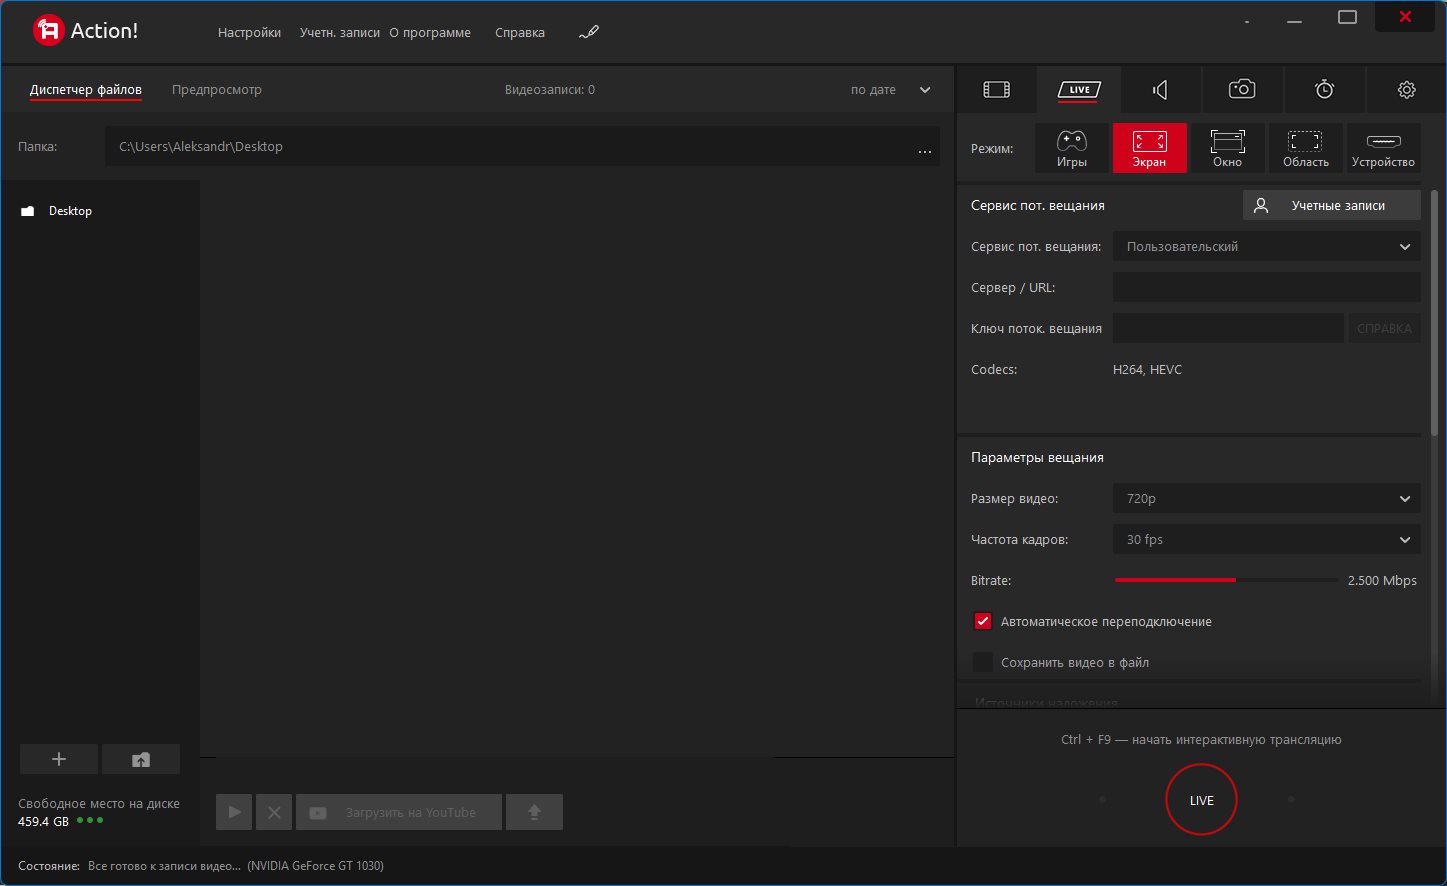This screenshot has height=886, width=1447.
Task: Open the video recording tab (film icon)
Action: [996, 90]
